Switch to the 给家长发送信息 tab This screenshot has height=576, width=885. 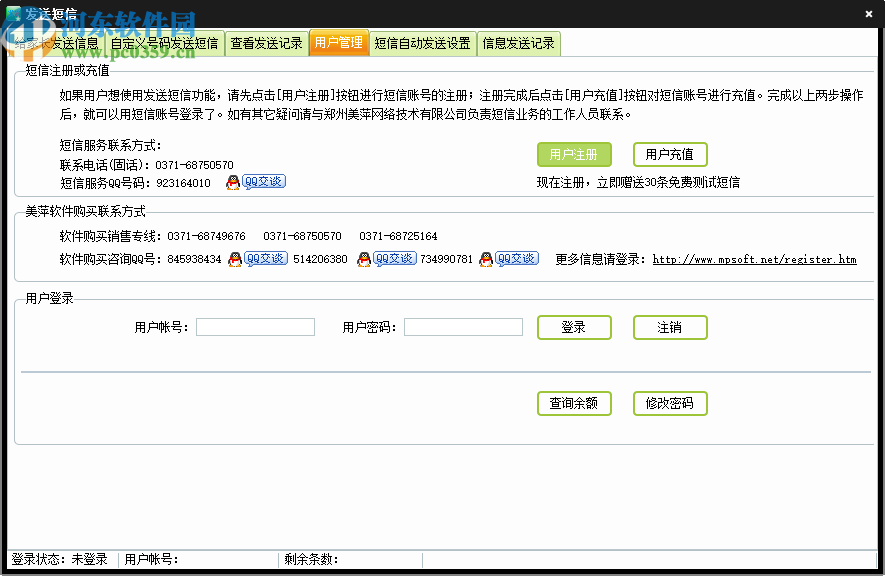click(x=54, y=43)
